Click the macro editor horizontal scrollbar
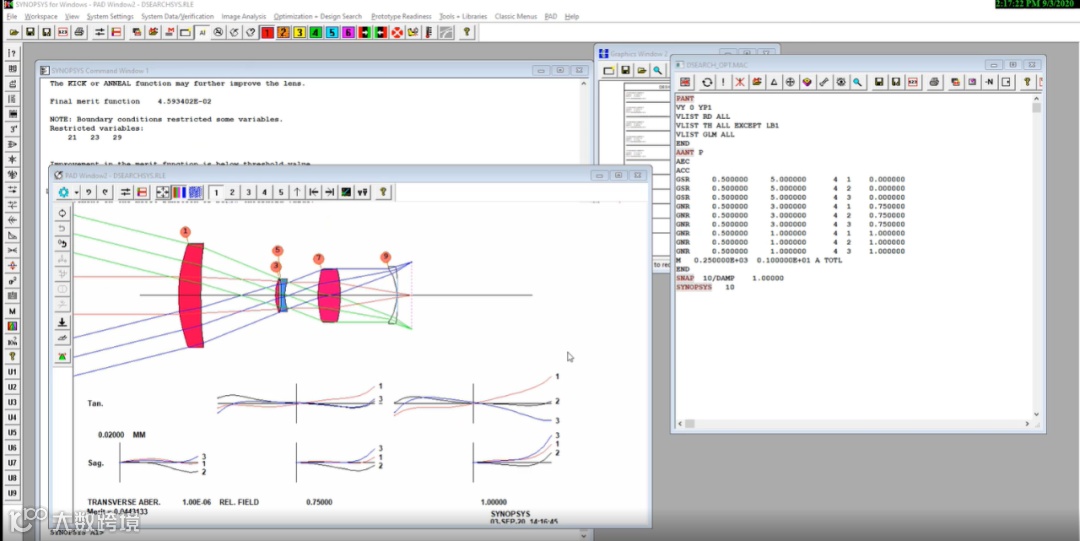 pos(853,424)
